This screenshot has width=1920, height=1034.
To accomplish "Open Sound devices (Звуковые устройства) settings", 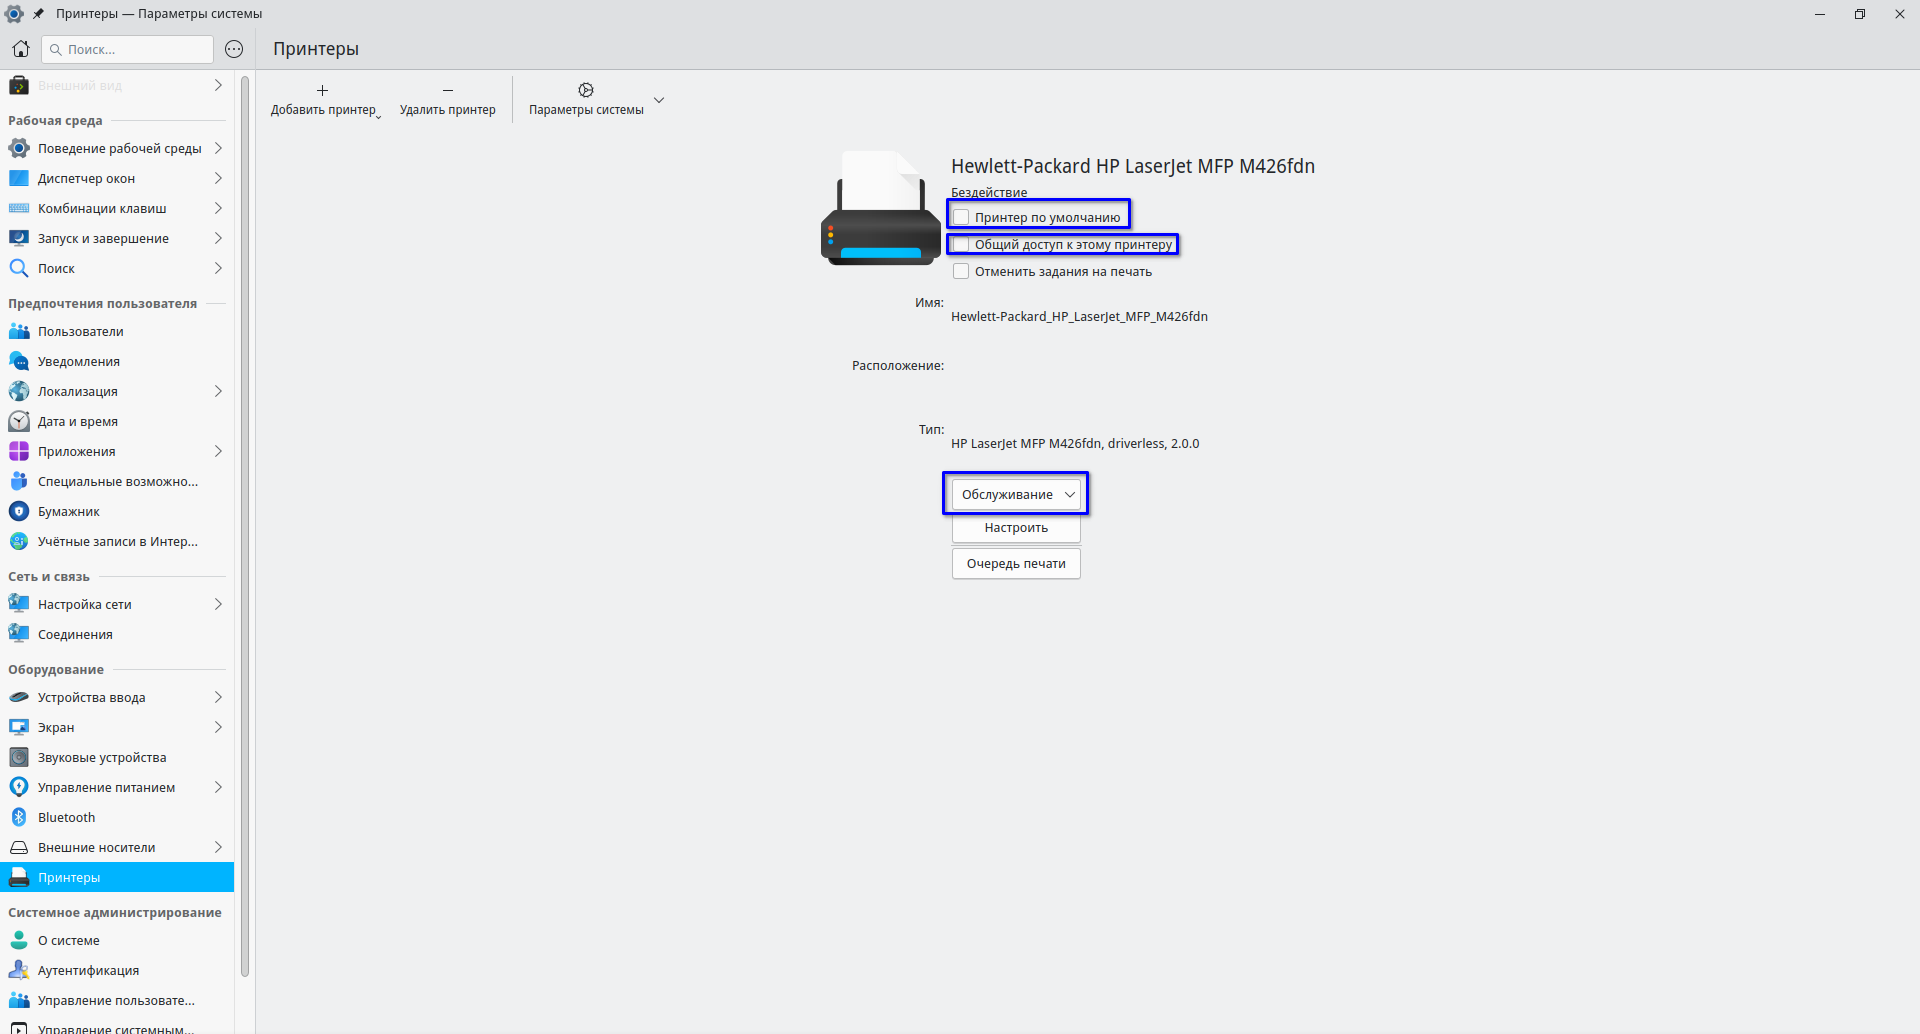I will tap(101, 757).
